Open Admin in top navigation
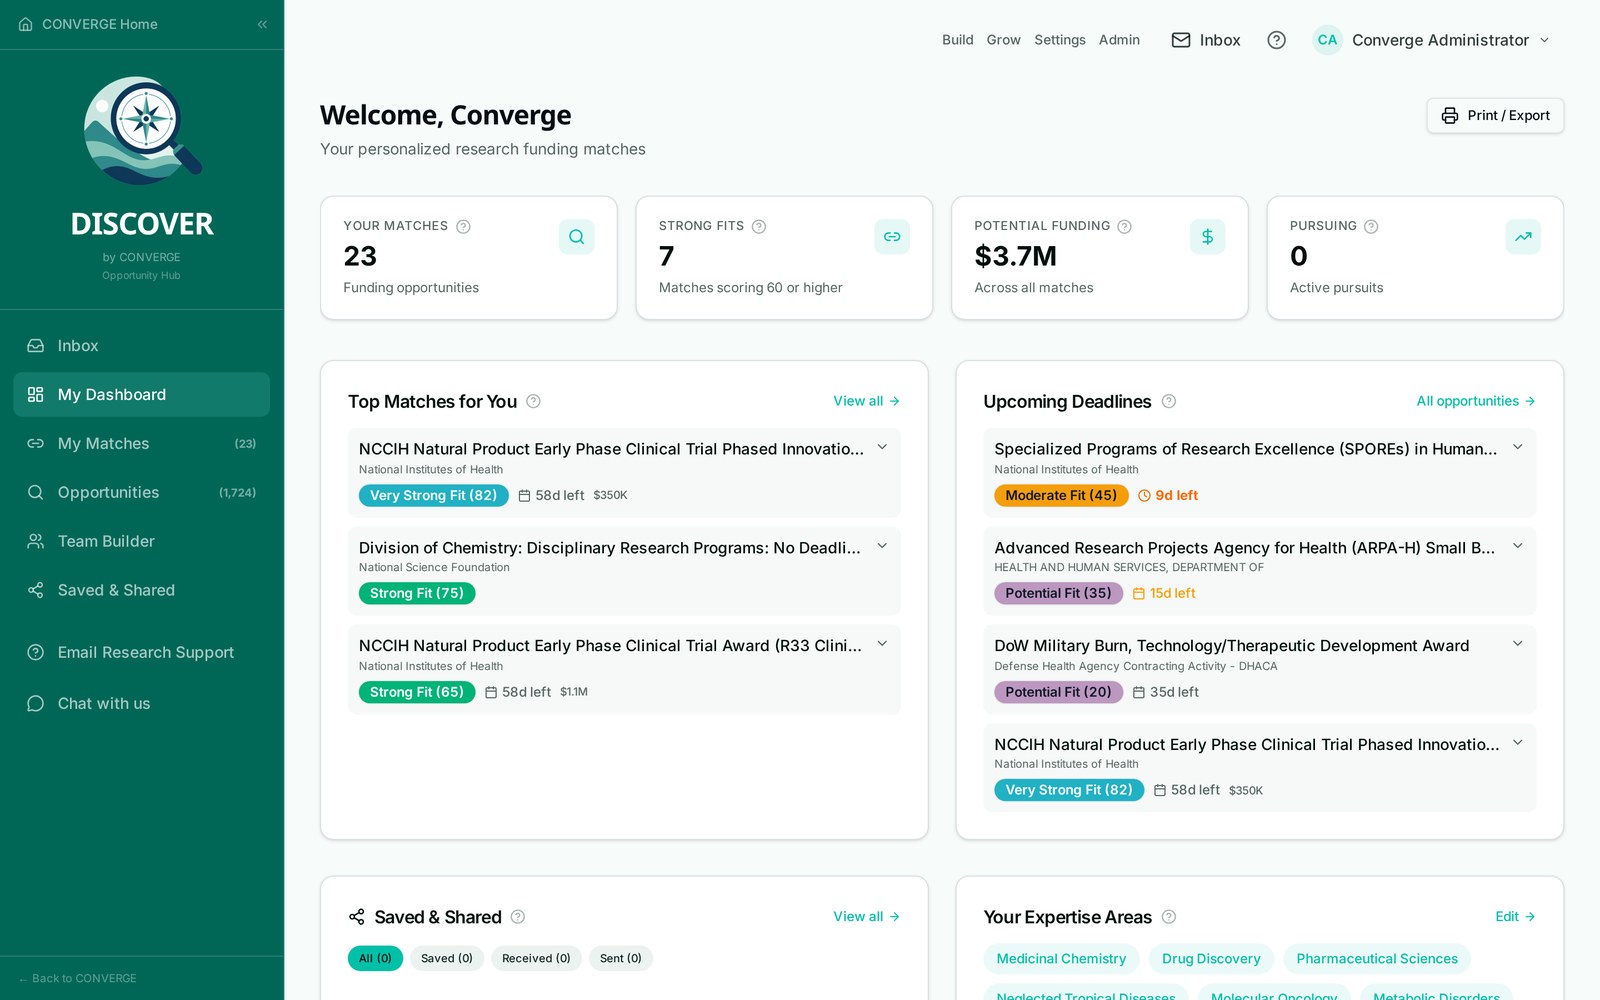This screenshot has width=1600, height=1000. (x=1119, y=40)
